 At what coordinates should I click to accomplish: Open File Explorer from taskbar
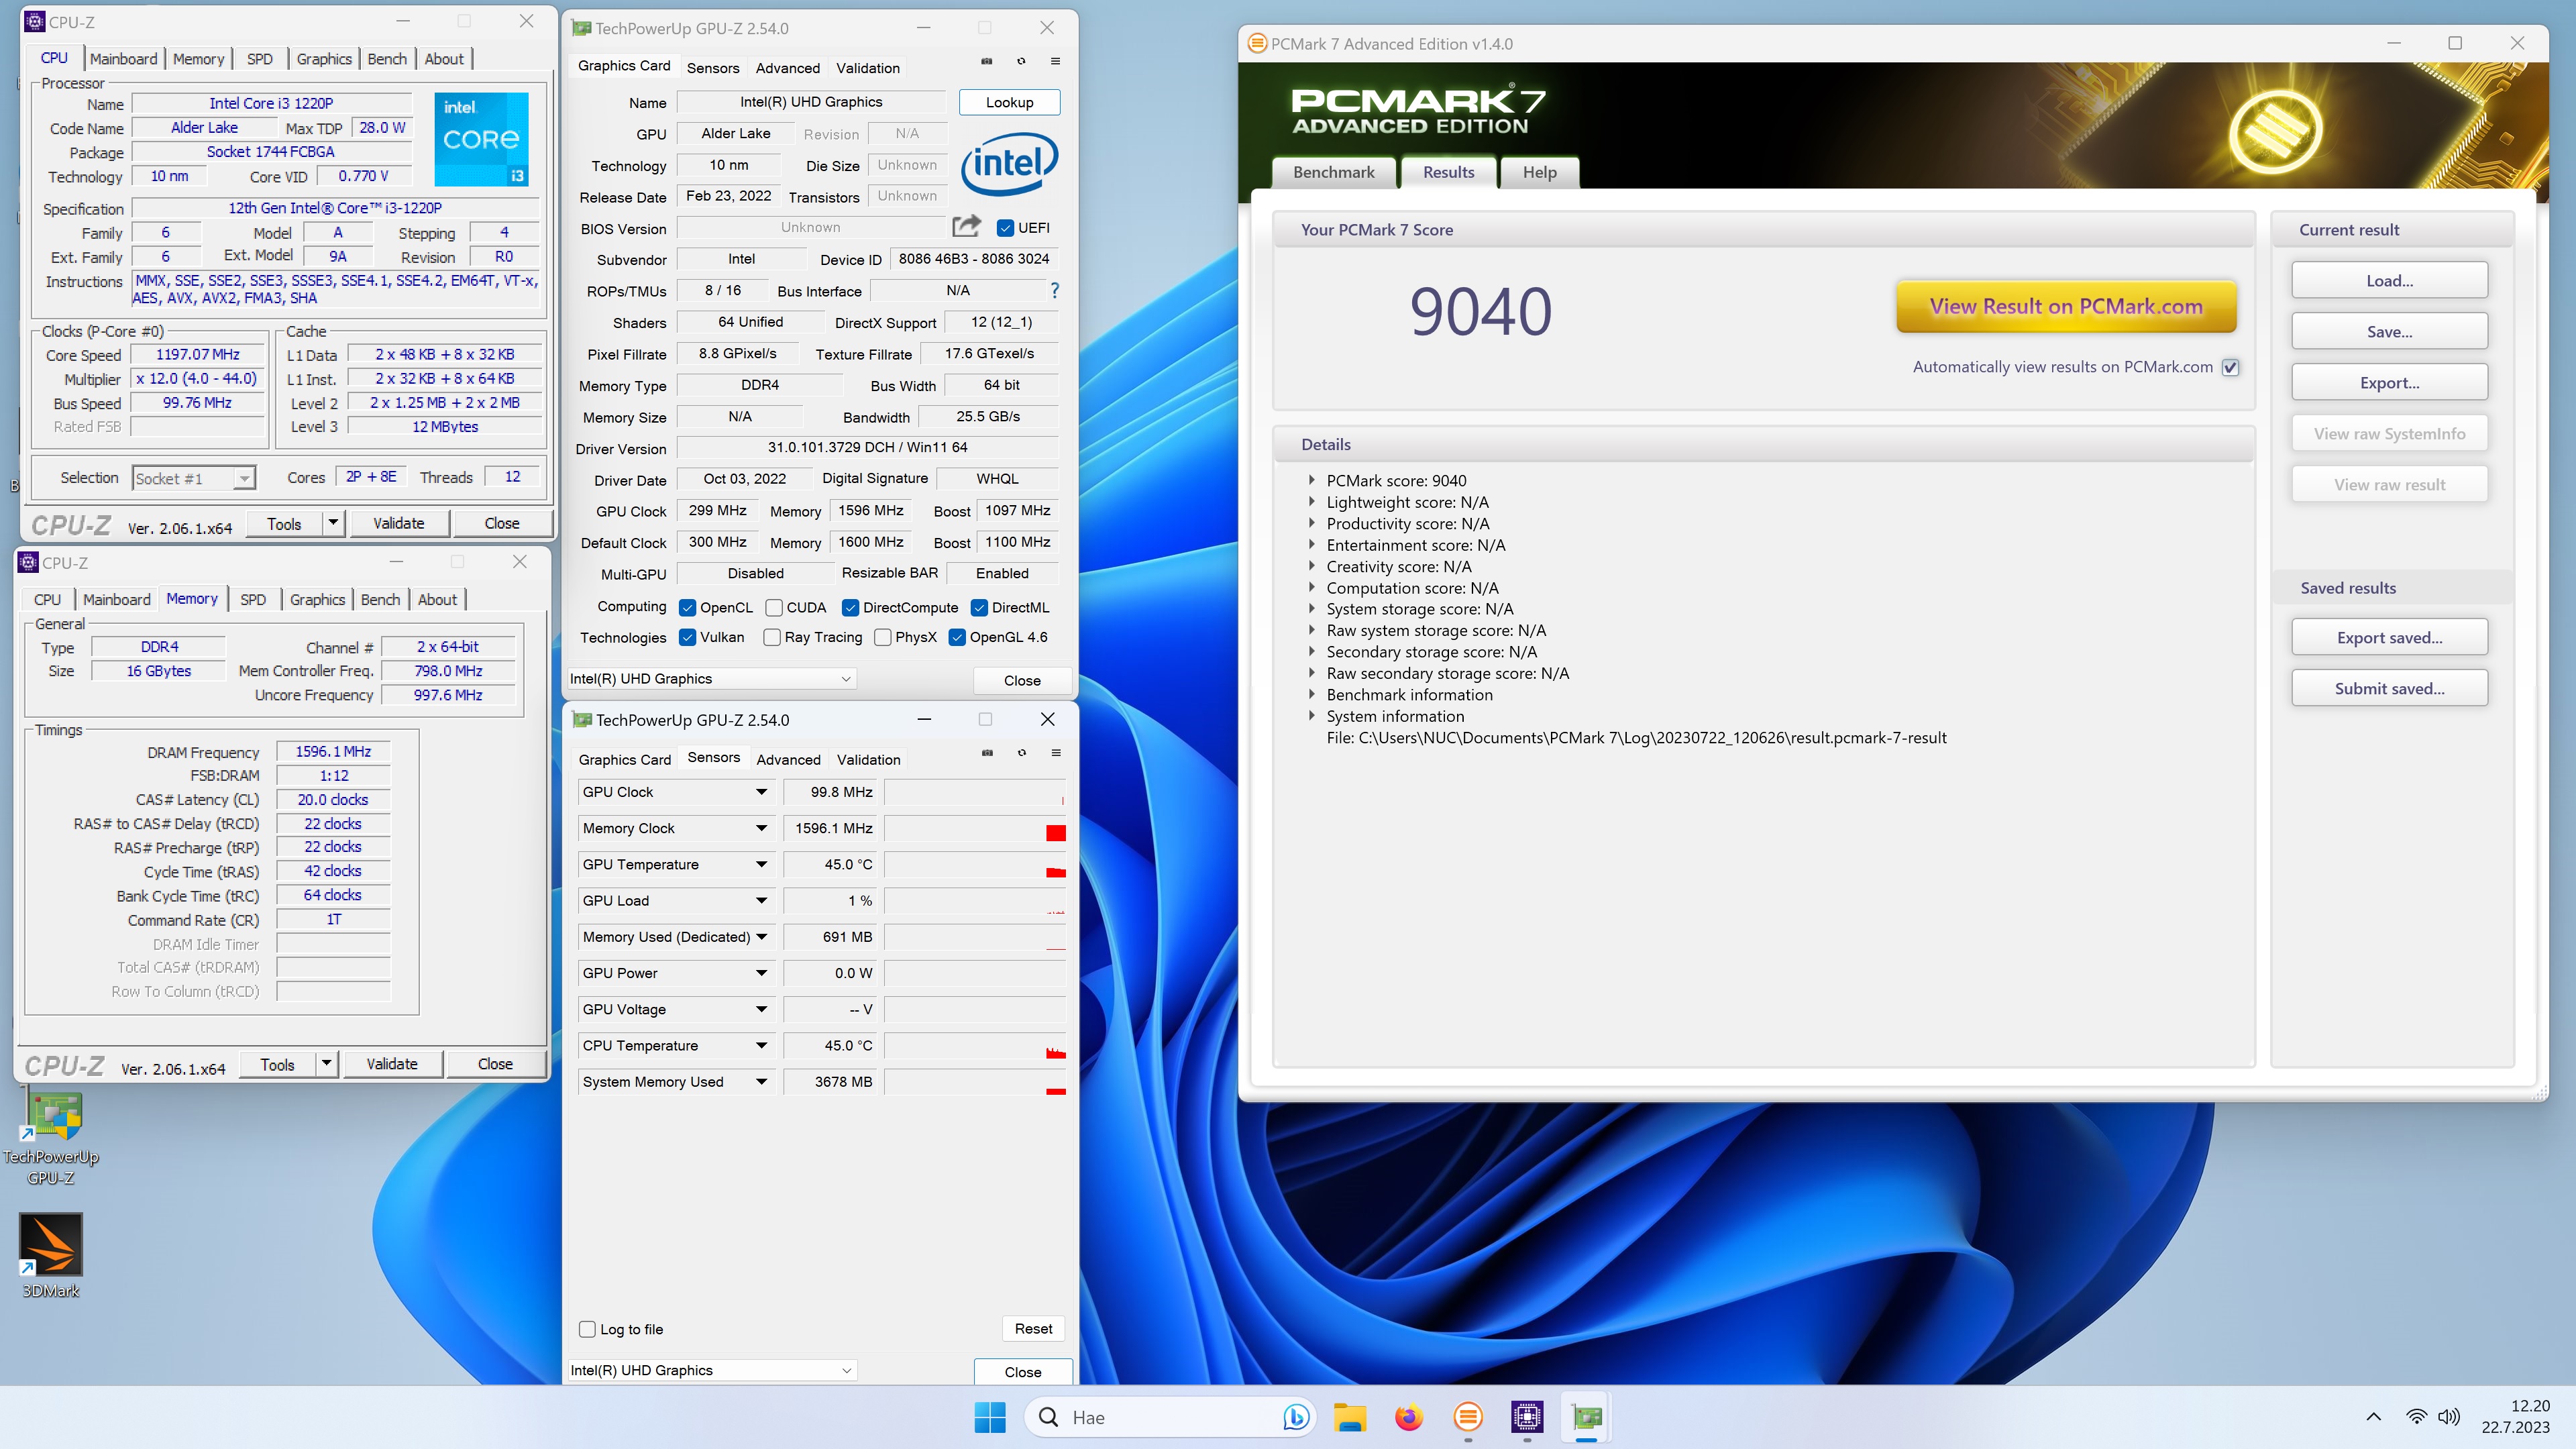(1350, 1417)
